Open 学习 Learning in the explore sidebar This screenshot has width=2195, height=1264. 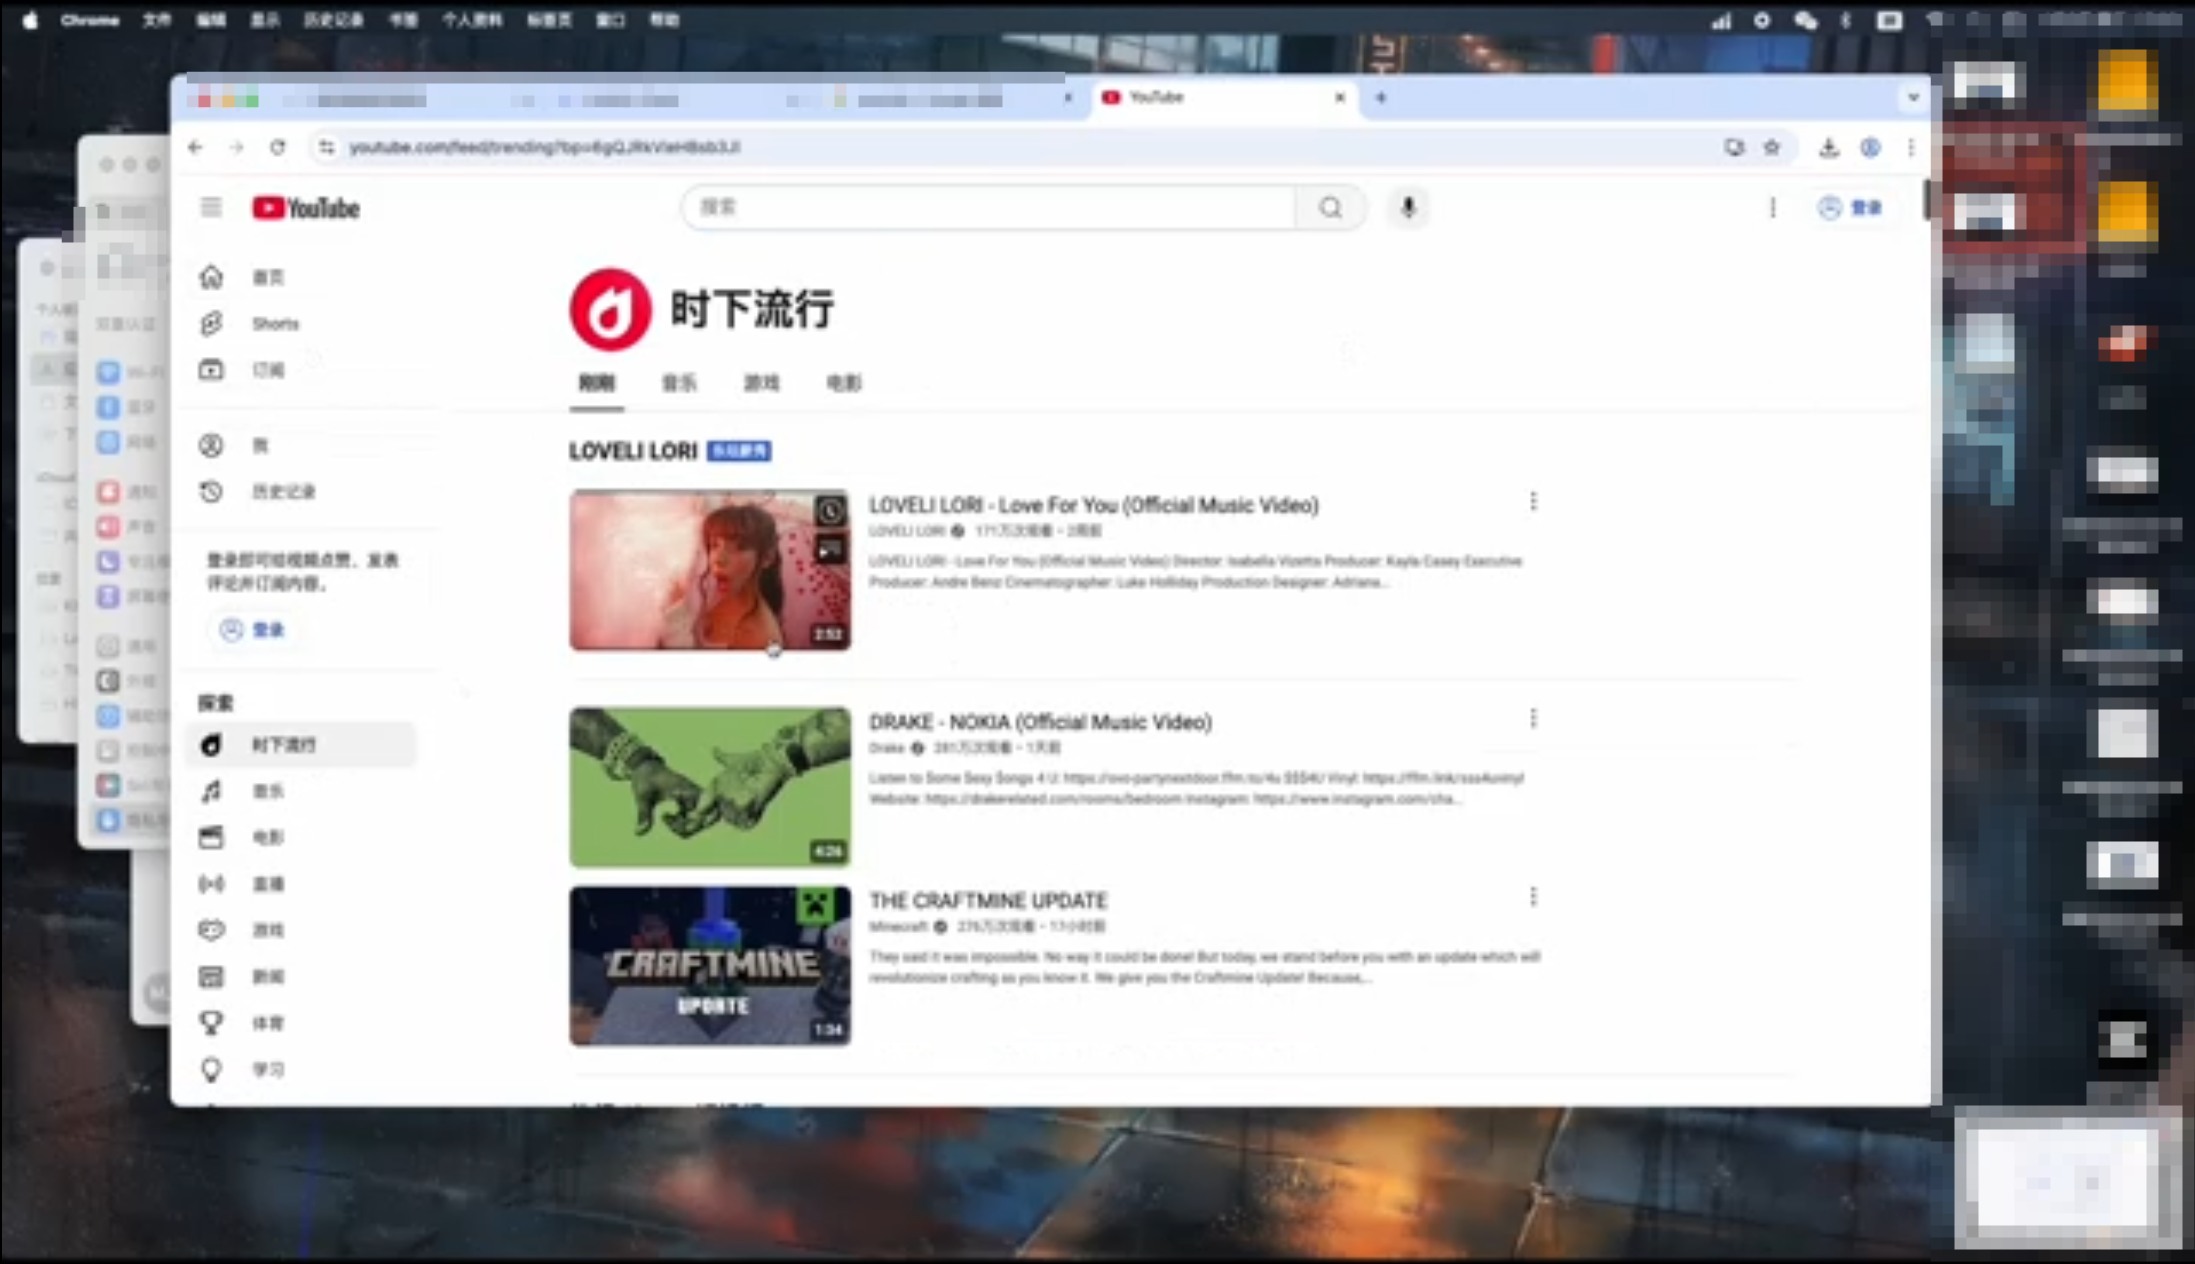click(x=300, y=1069)
